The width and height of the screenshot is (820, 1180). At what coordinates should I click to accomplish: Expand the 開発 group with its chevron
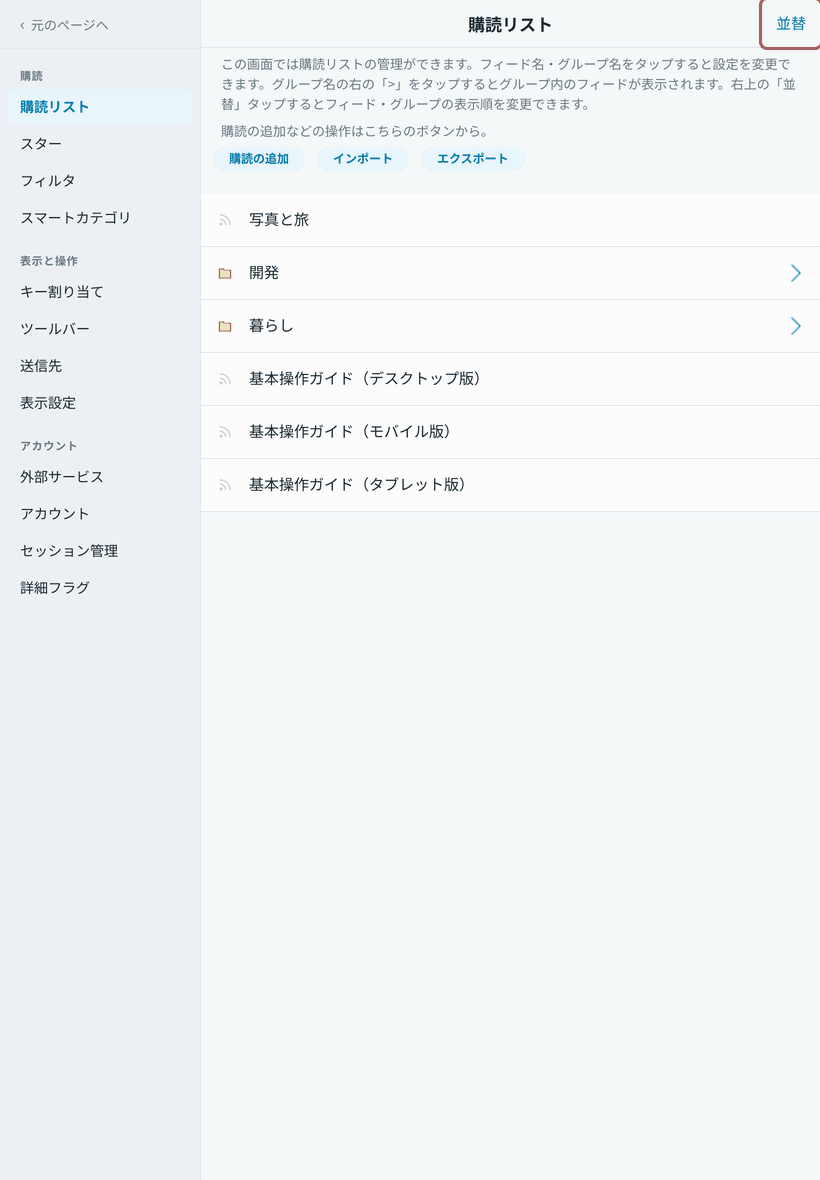(795, 273)
